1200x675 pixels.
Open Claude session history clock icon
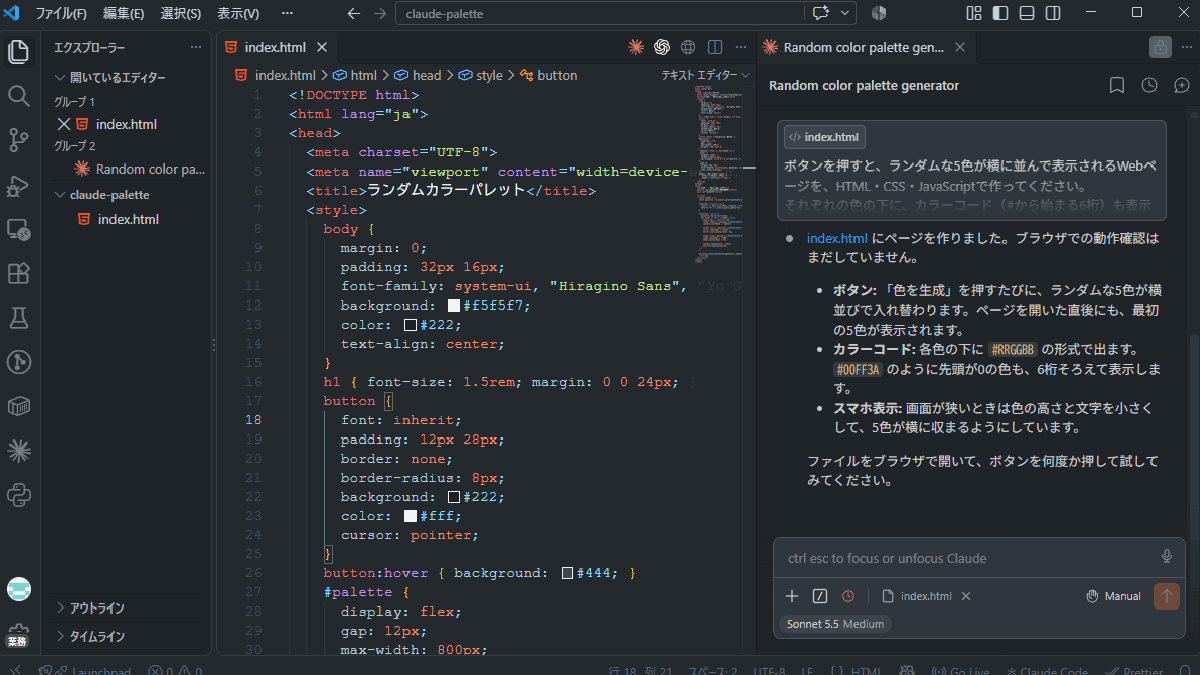click(x=1150, y=85)
